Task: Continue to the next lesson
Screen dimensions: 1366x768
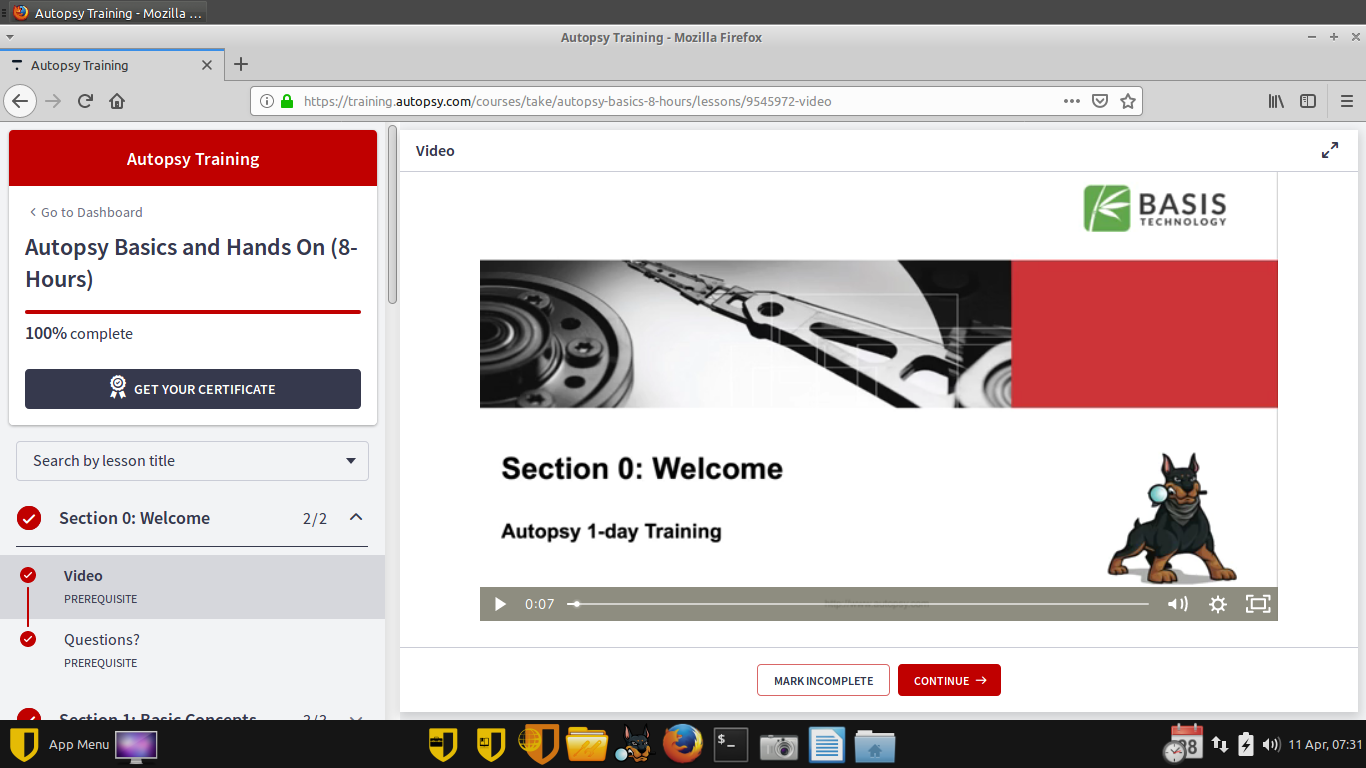Action: [949, 680]
